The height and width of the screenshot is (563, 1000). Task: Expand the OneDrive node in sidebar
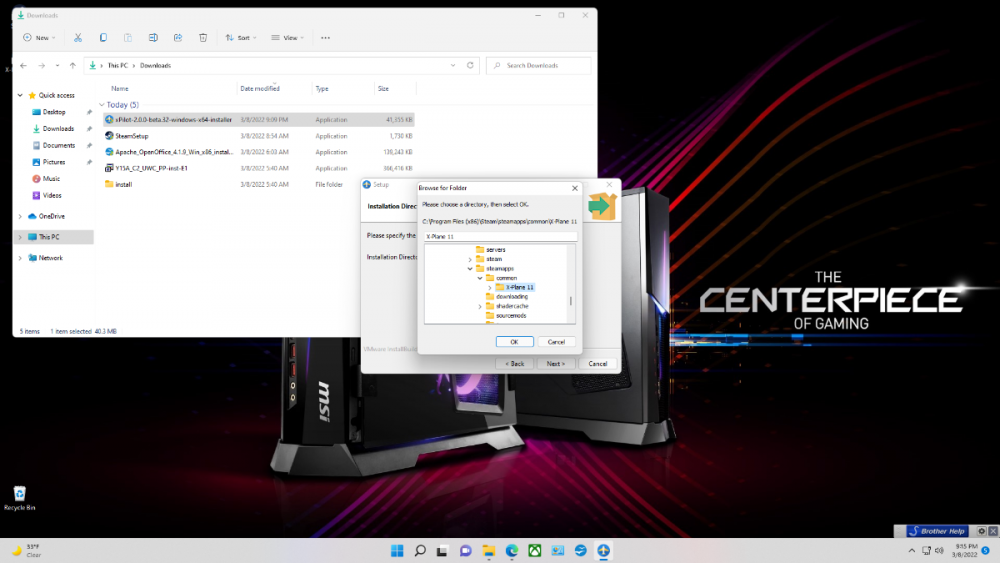point(20,216)
